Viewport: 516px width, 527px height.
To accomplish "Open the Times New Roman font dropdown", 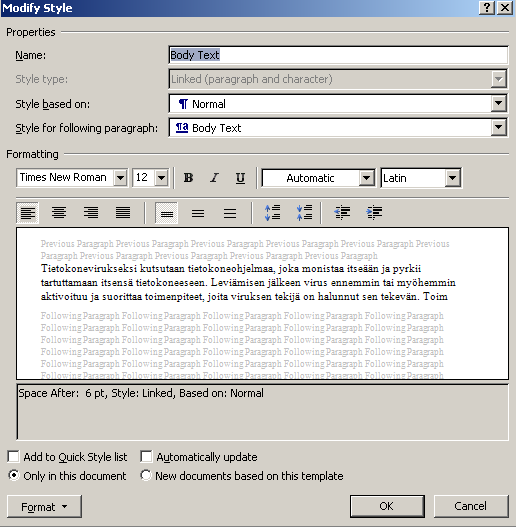I will 120,178.
